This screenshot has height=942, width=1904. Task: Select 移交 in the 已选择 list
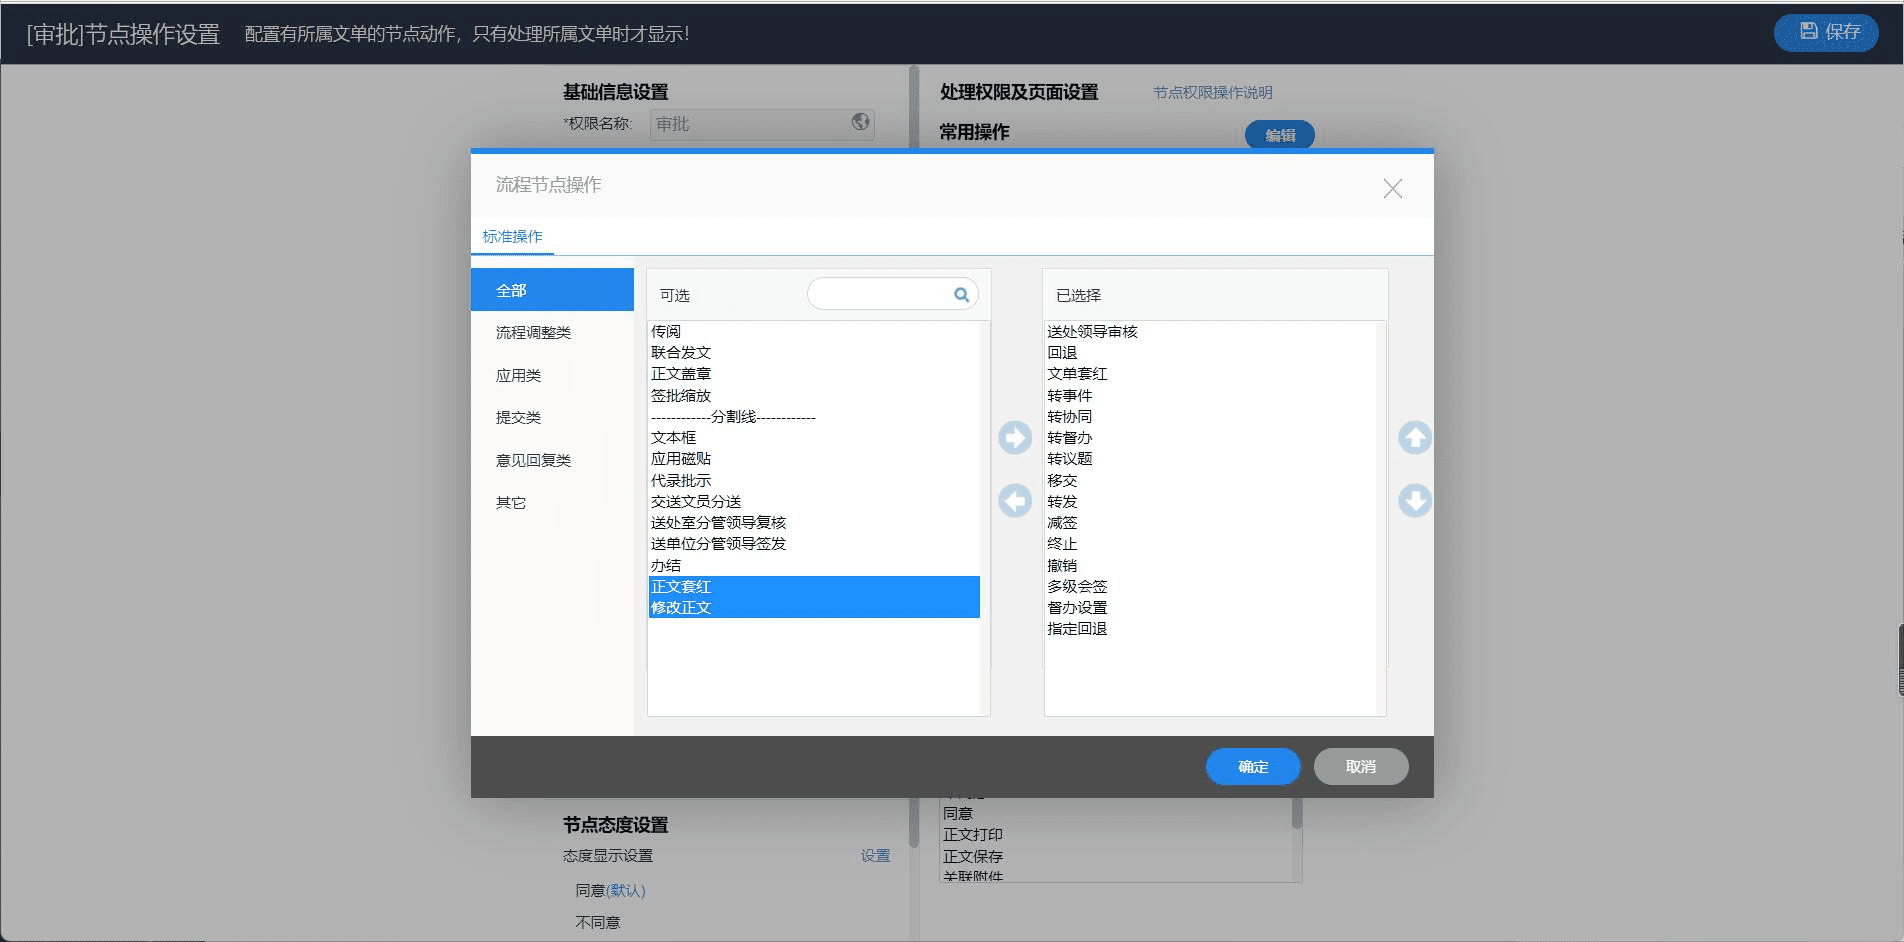pos(1211,481)
